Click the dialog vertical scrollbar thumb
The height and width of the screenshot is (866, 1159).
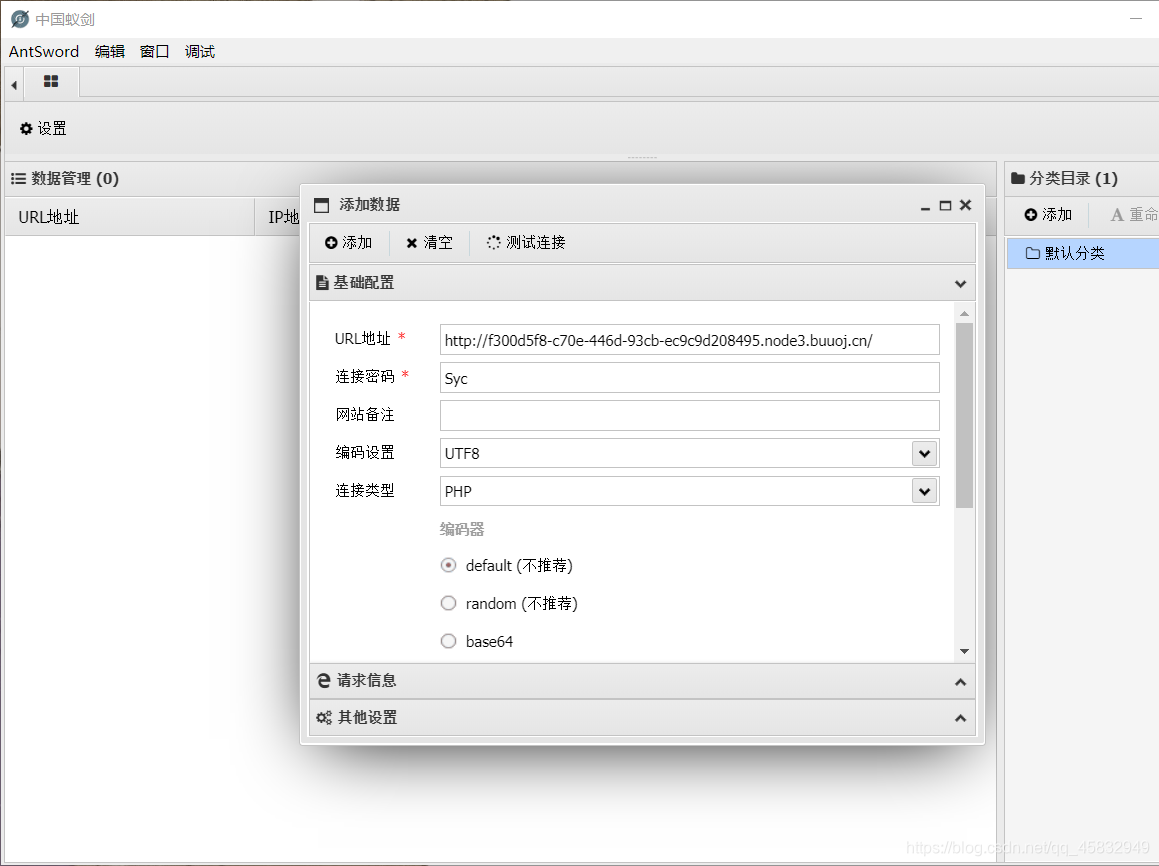pyautogui.click(x=964, y=415)
